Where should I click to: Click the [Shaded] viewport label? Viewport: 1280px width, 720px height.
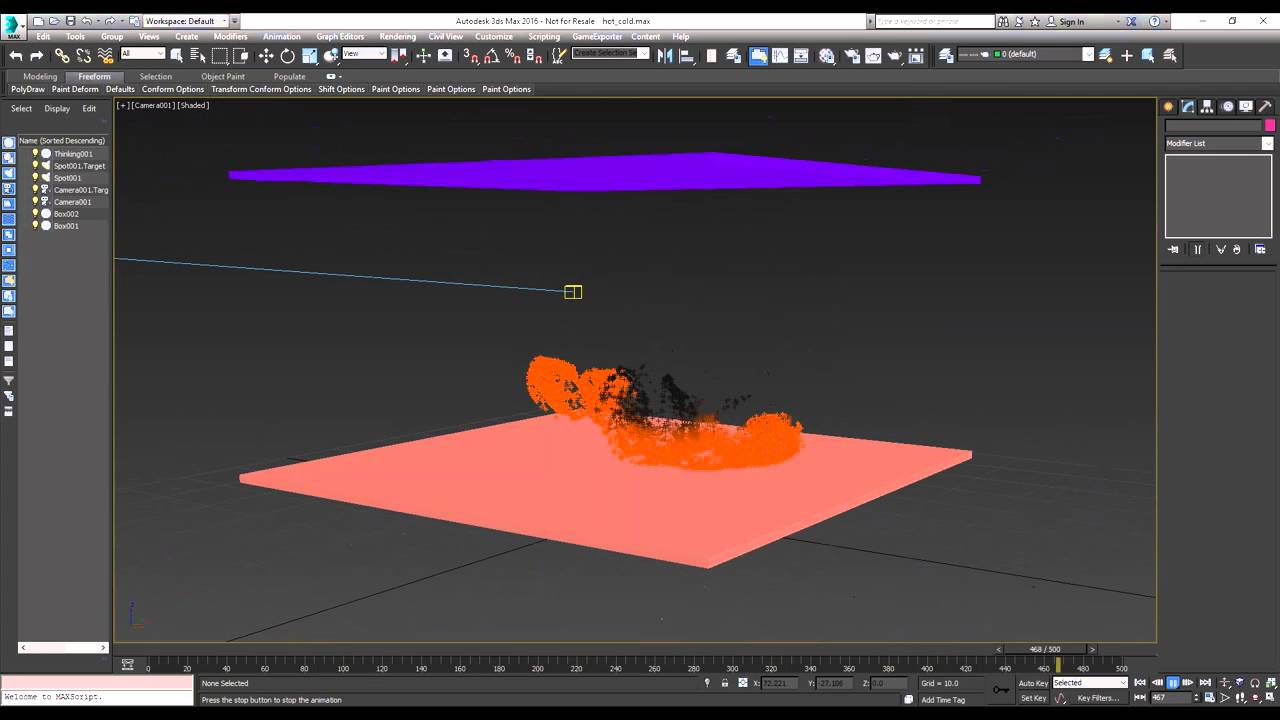coord(193,105)
